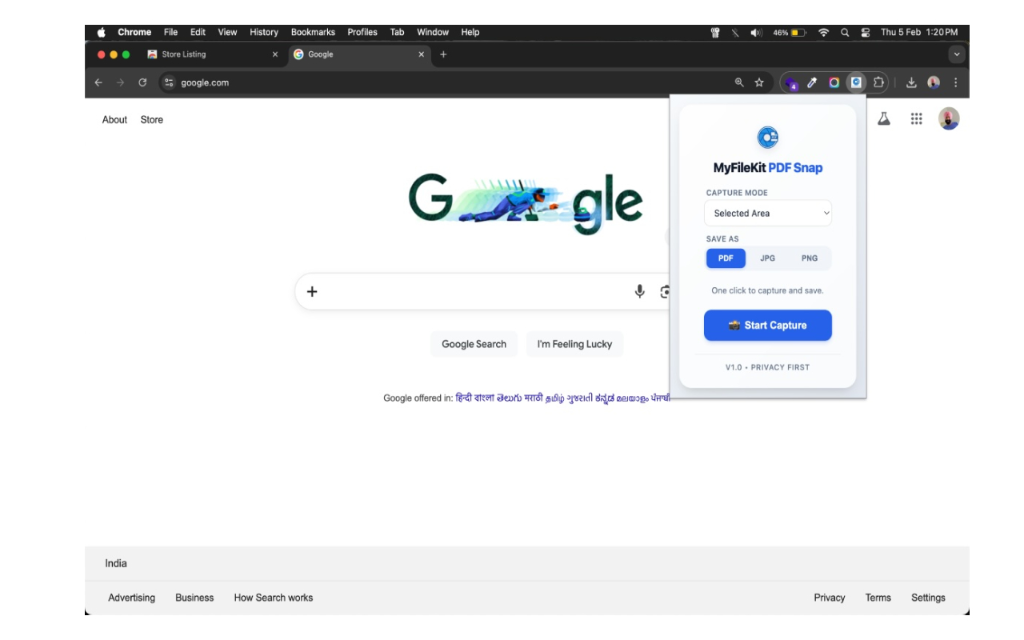1024x640 pixels.
Task: Open the File menu
Action: pos(170,32)
